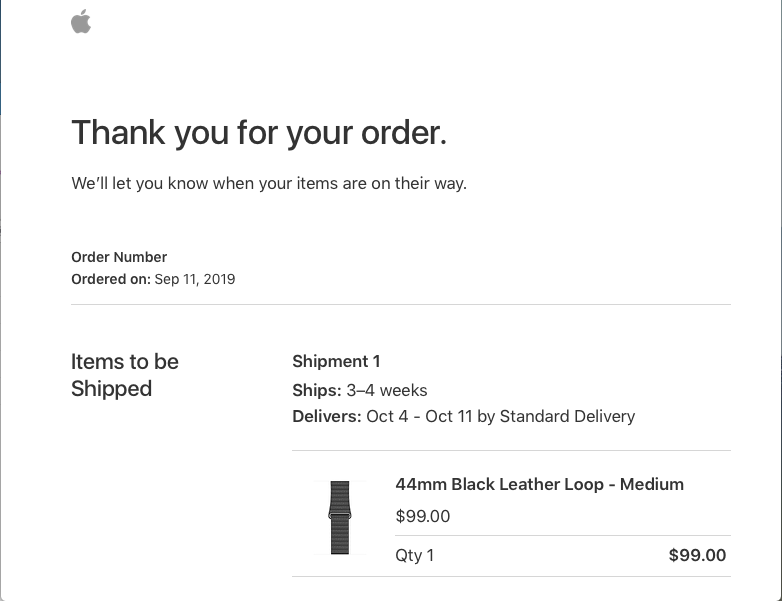Click the "Qty 1" quantity text
The image size is (782, 601).
pos(415,555)
